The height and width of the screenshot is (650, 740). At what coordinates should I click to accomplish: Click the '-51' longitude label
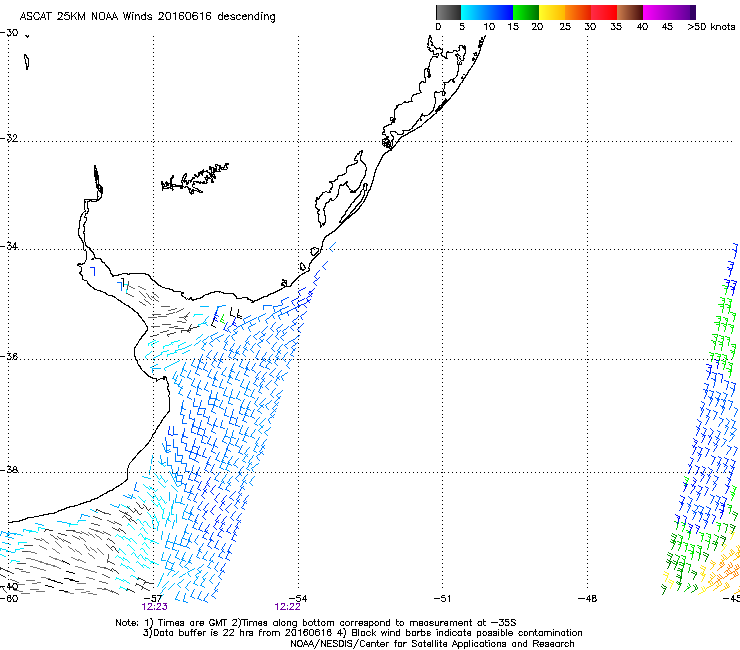click(x=442, y=598)
